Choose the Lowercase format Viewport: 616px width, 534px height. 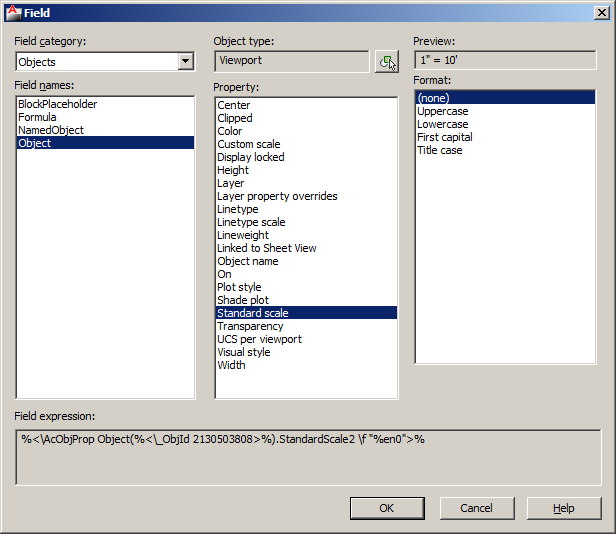click(505, 124)
